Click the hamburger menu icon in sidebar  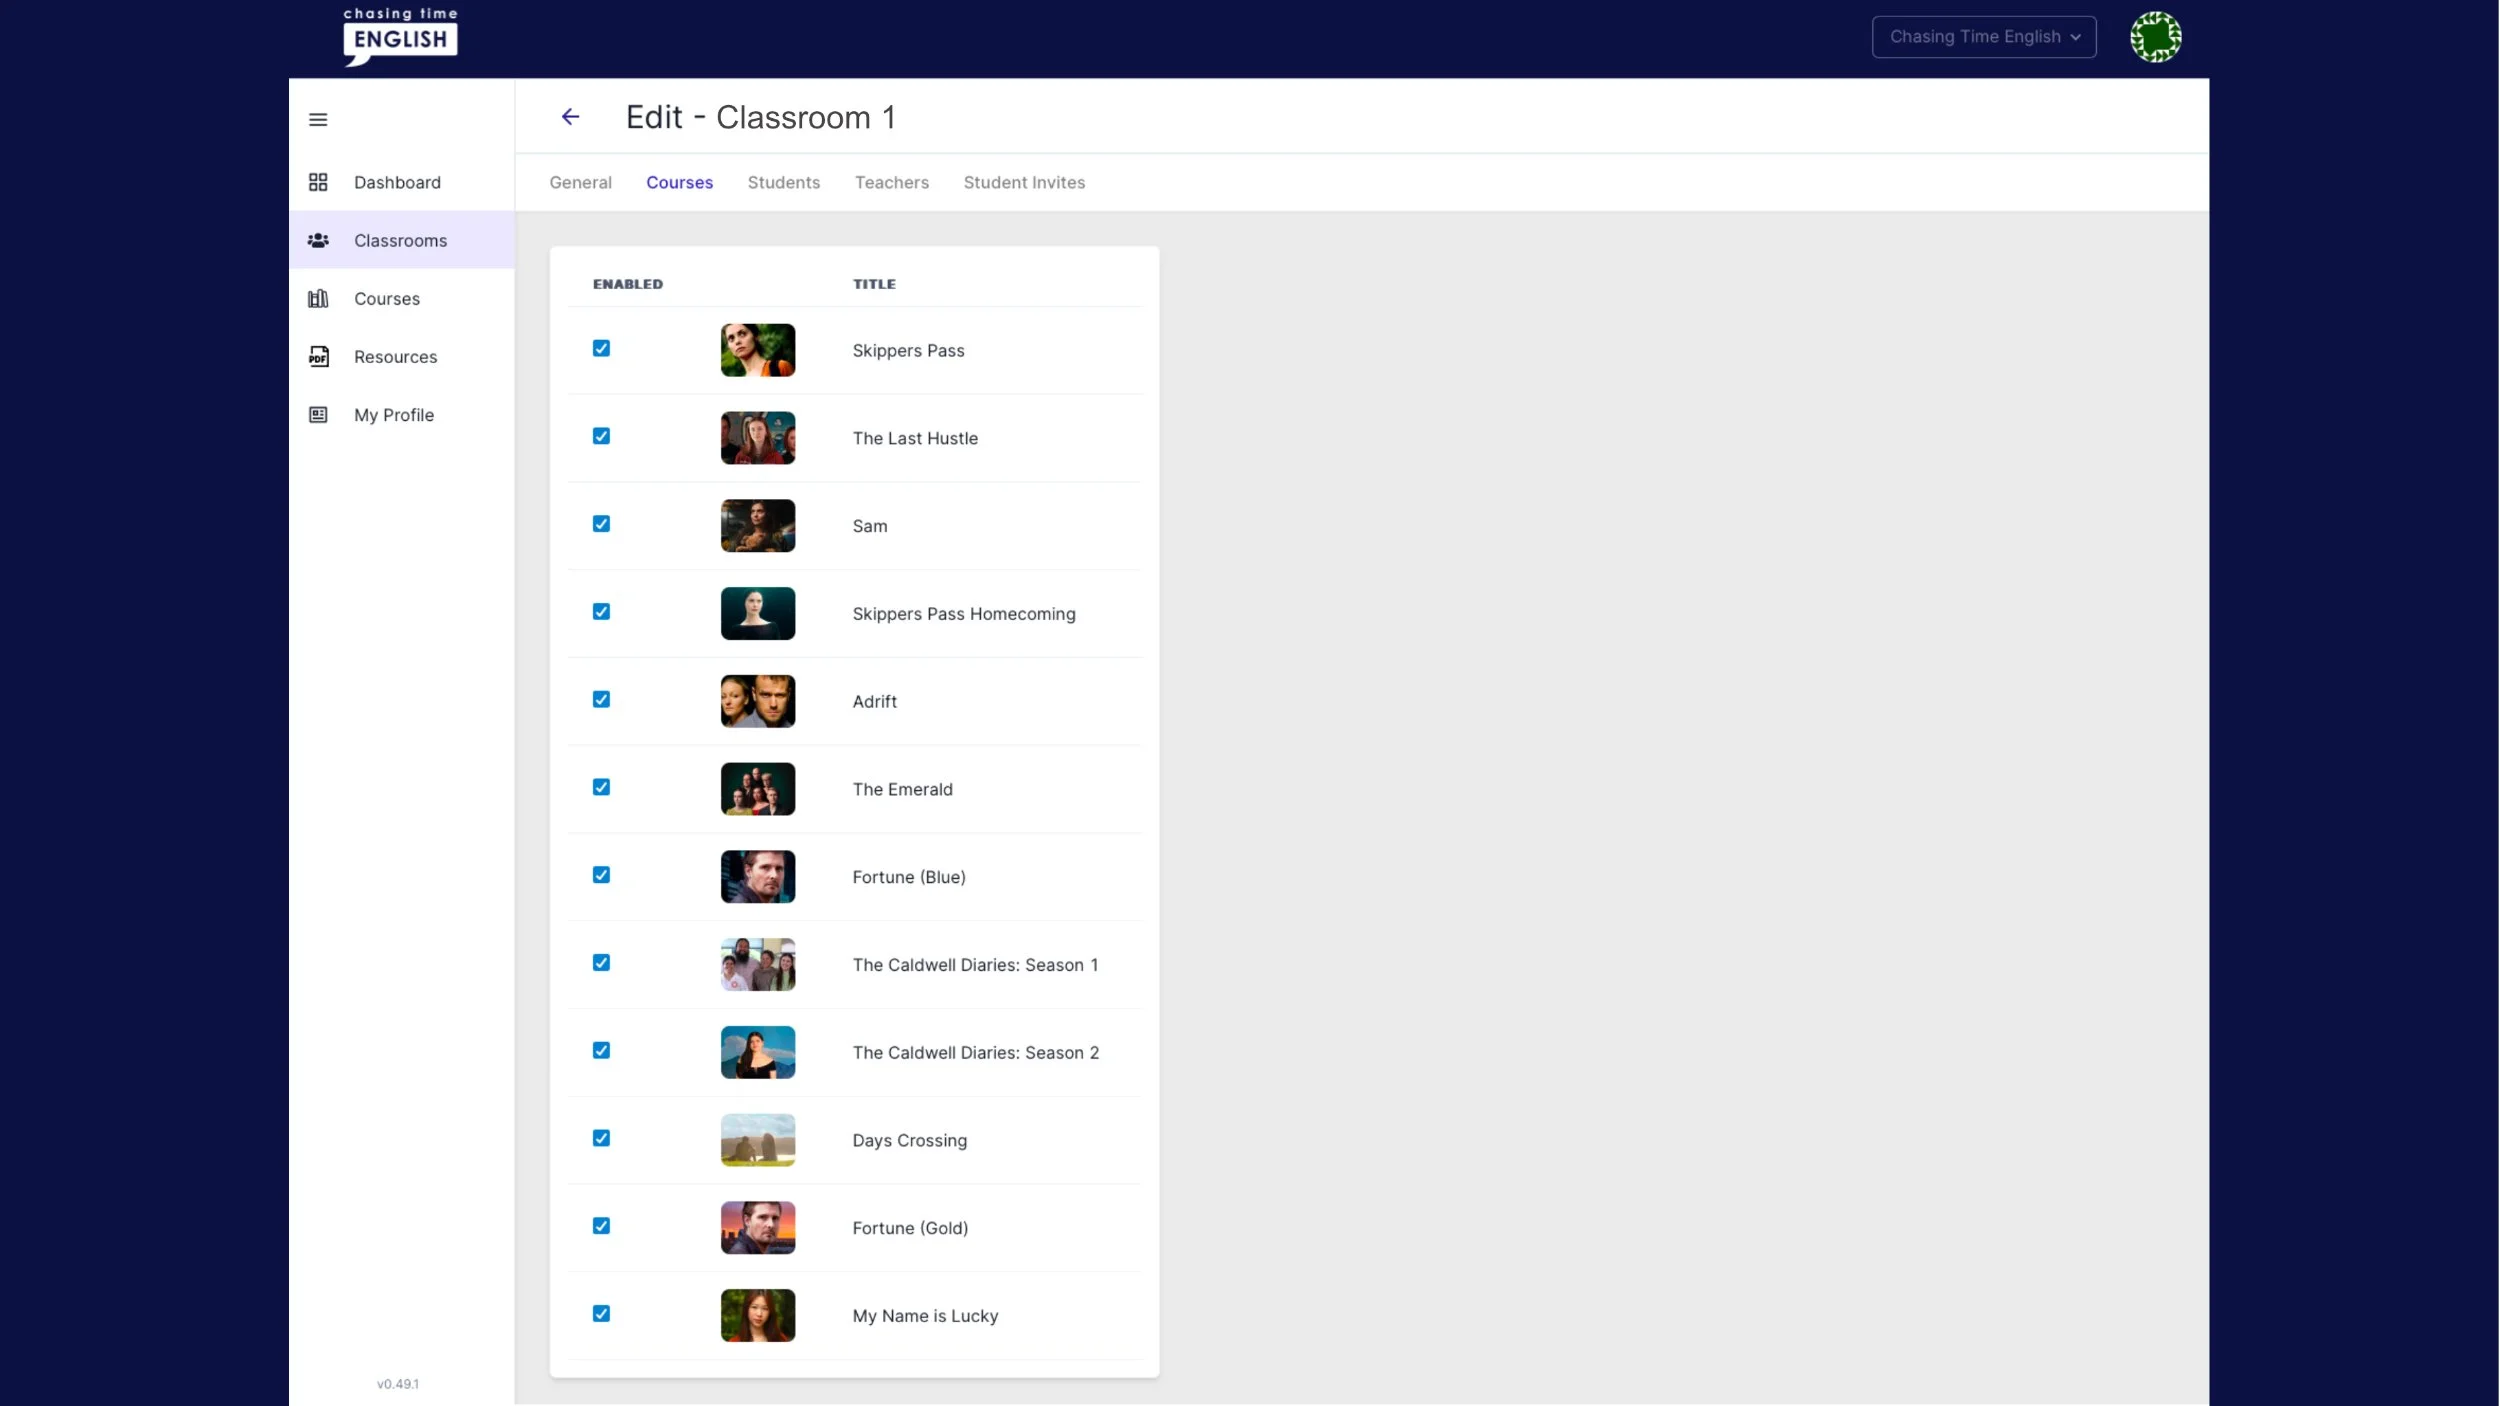tap(318, 120)
